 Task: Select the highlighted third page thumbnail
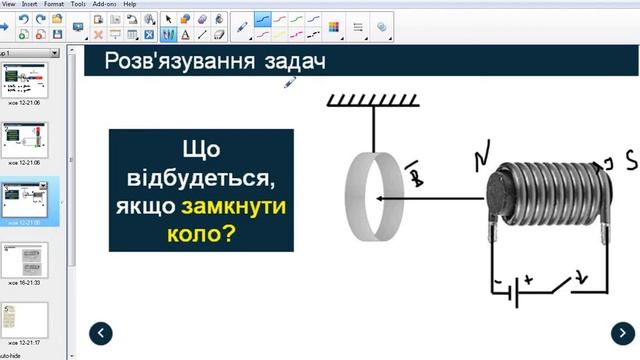(x=24, y=200)
